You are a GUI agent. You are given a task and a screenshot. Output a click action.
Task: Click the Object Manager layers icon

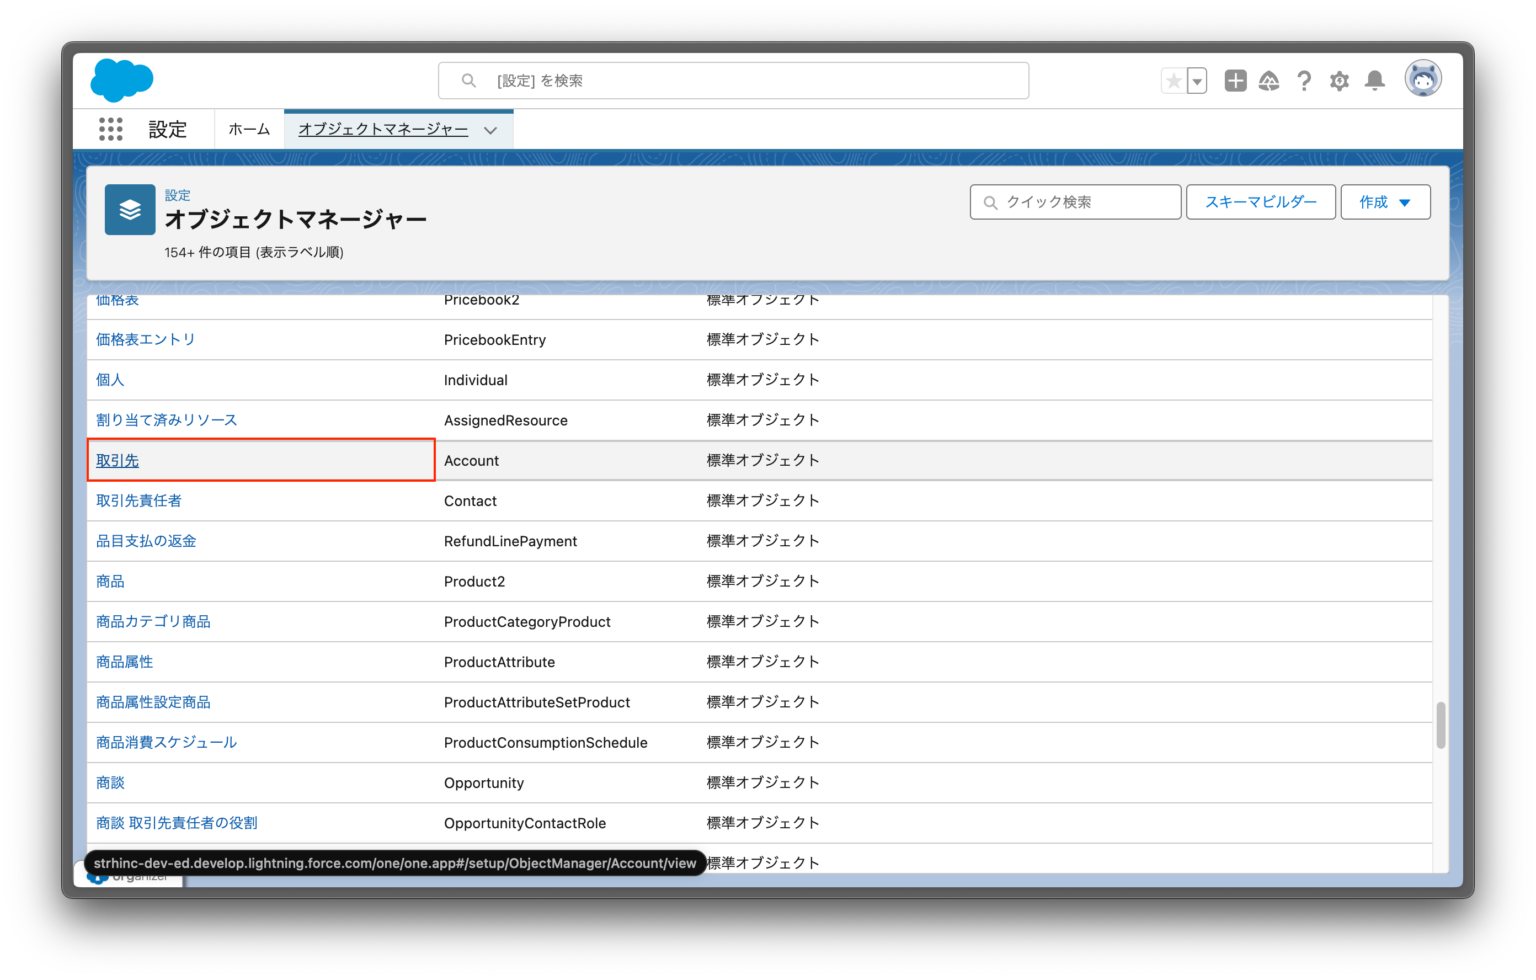(x=130, y=210)
